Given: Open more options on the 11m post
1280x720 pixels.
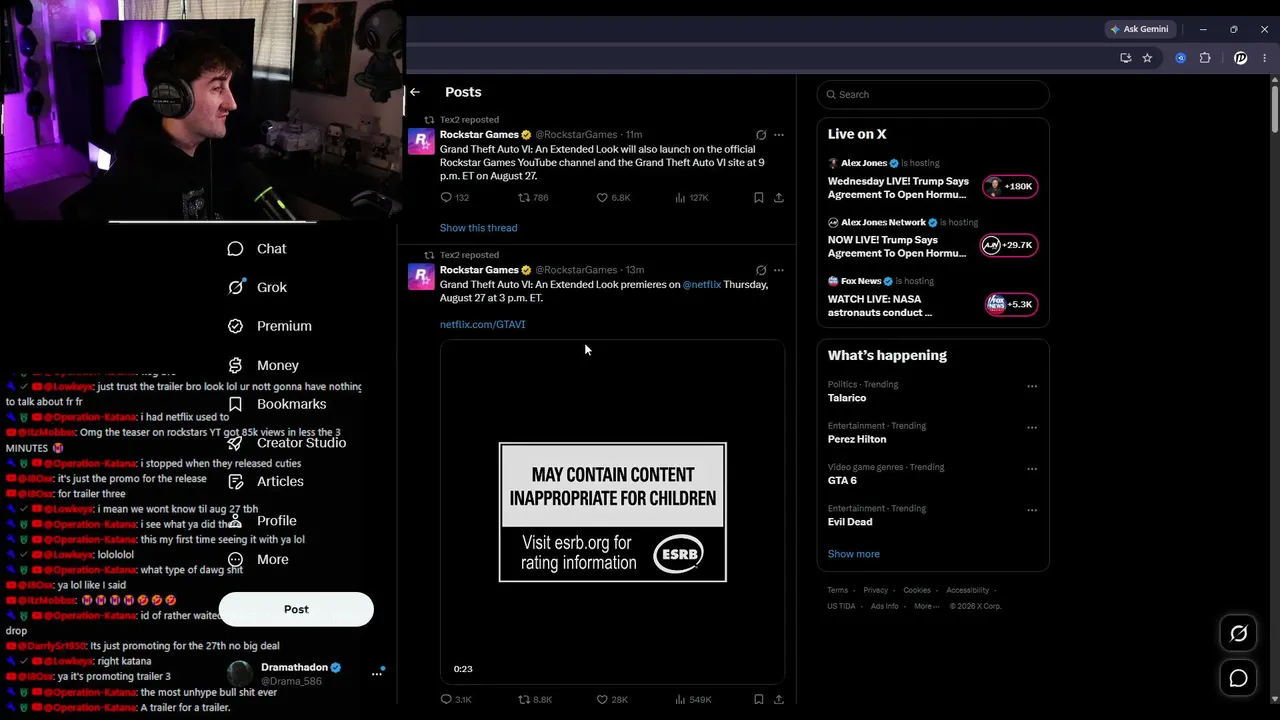Looking at the screenshot, I should click(779, 135).
